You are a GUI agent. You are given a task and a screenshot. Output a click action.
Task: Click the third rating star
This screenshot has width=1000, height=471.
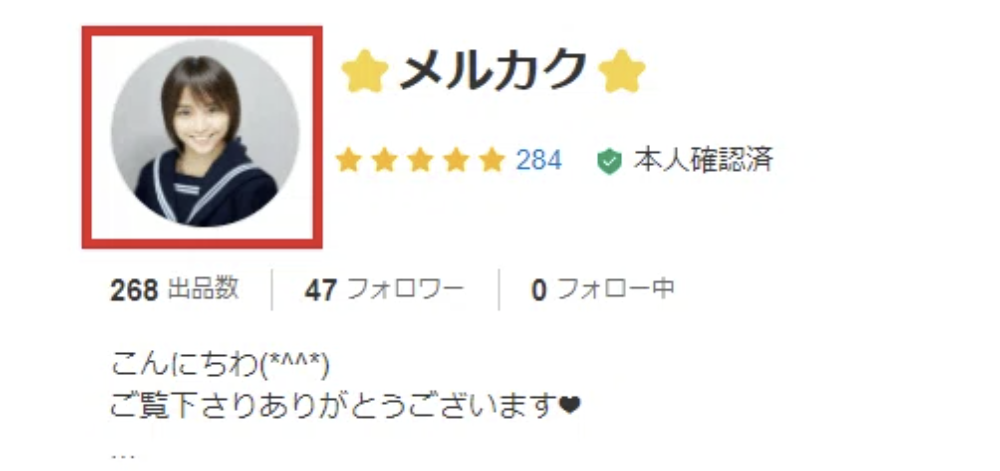(420, 160)
